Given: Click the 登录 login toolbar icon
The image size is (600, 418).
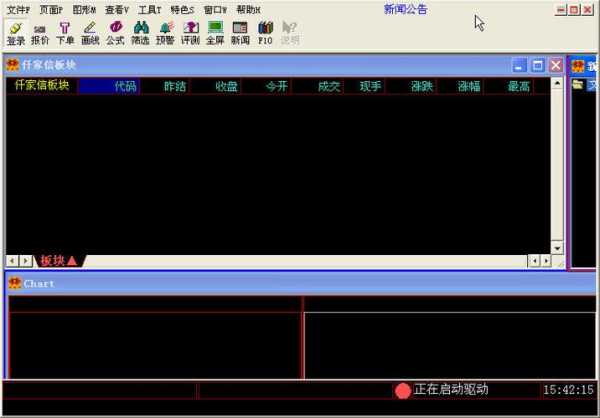Looking at the screenshot, I should click(x=15, y=33).
